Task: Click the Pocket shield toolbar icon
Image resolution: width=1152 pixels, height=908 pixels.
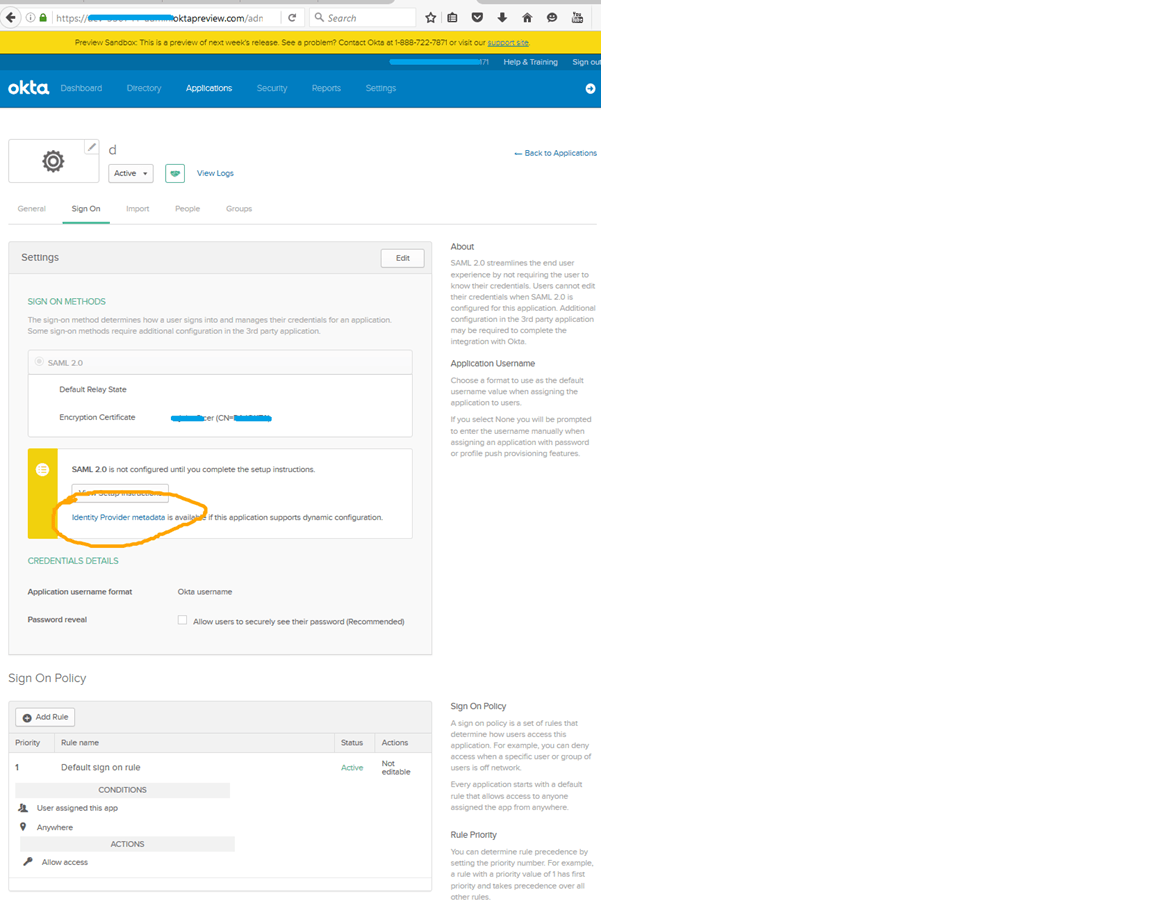Action: [478, 18]
